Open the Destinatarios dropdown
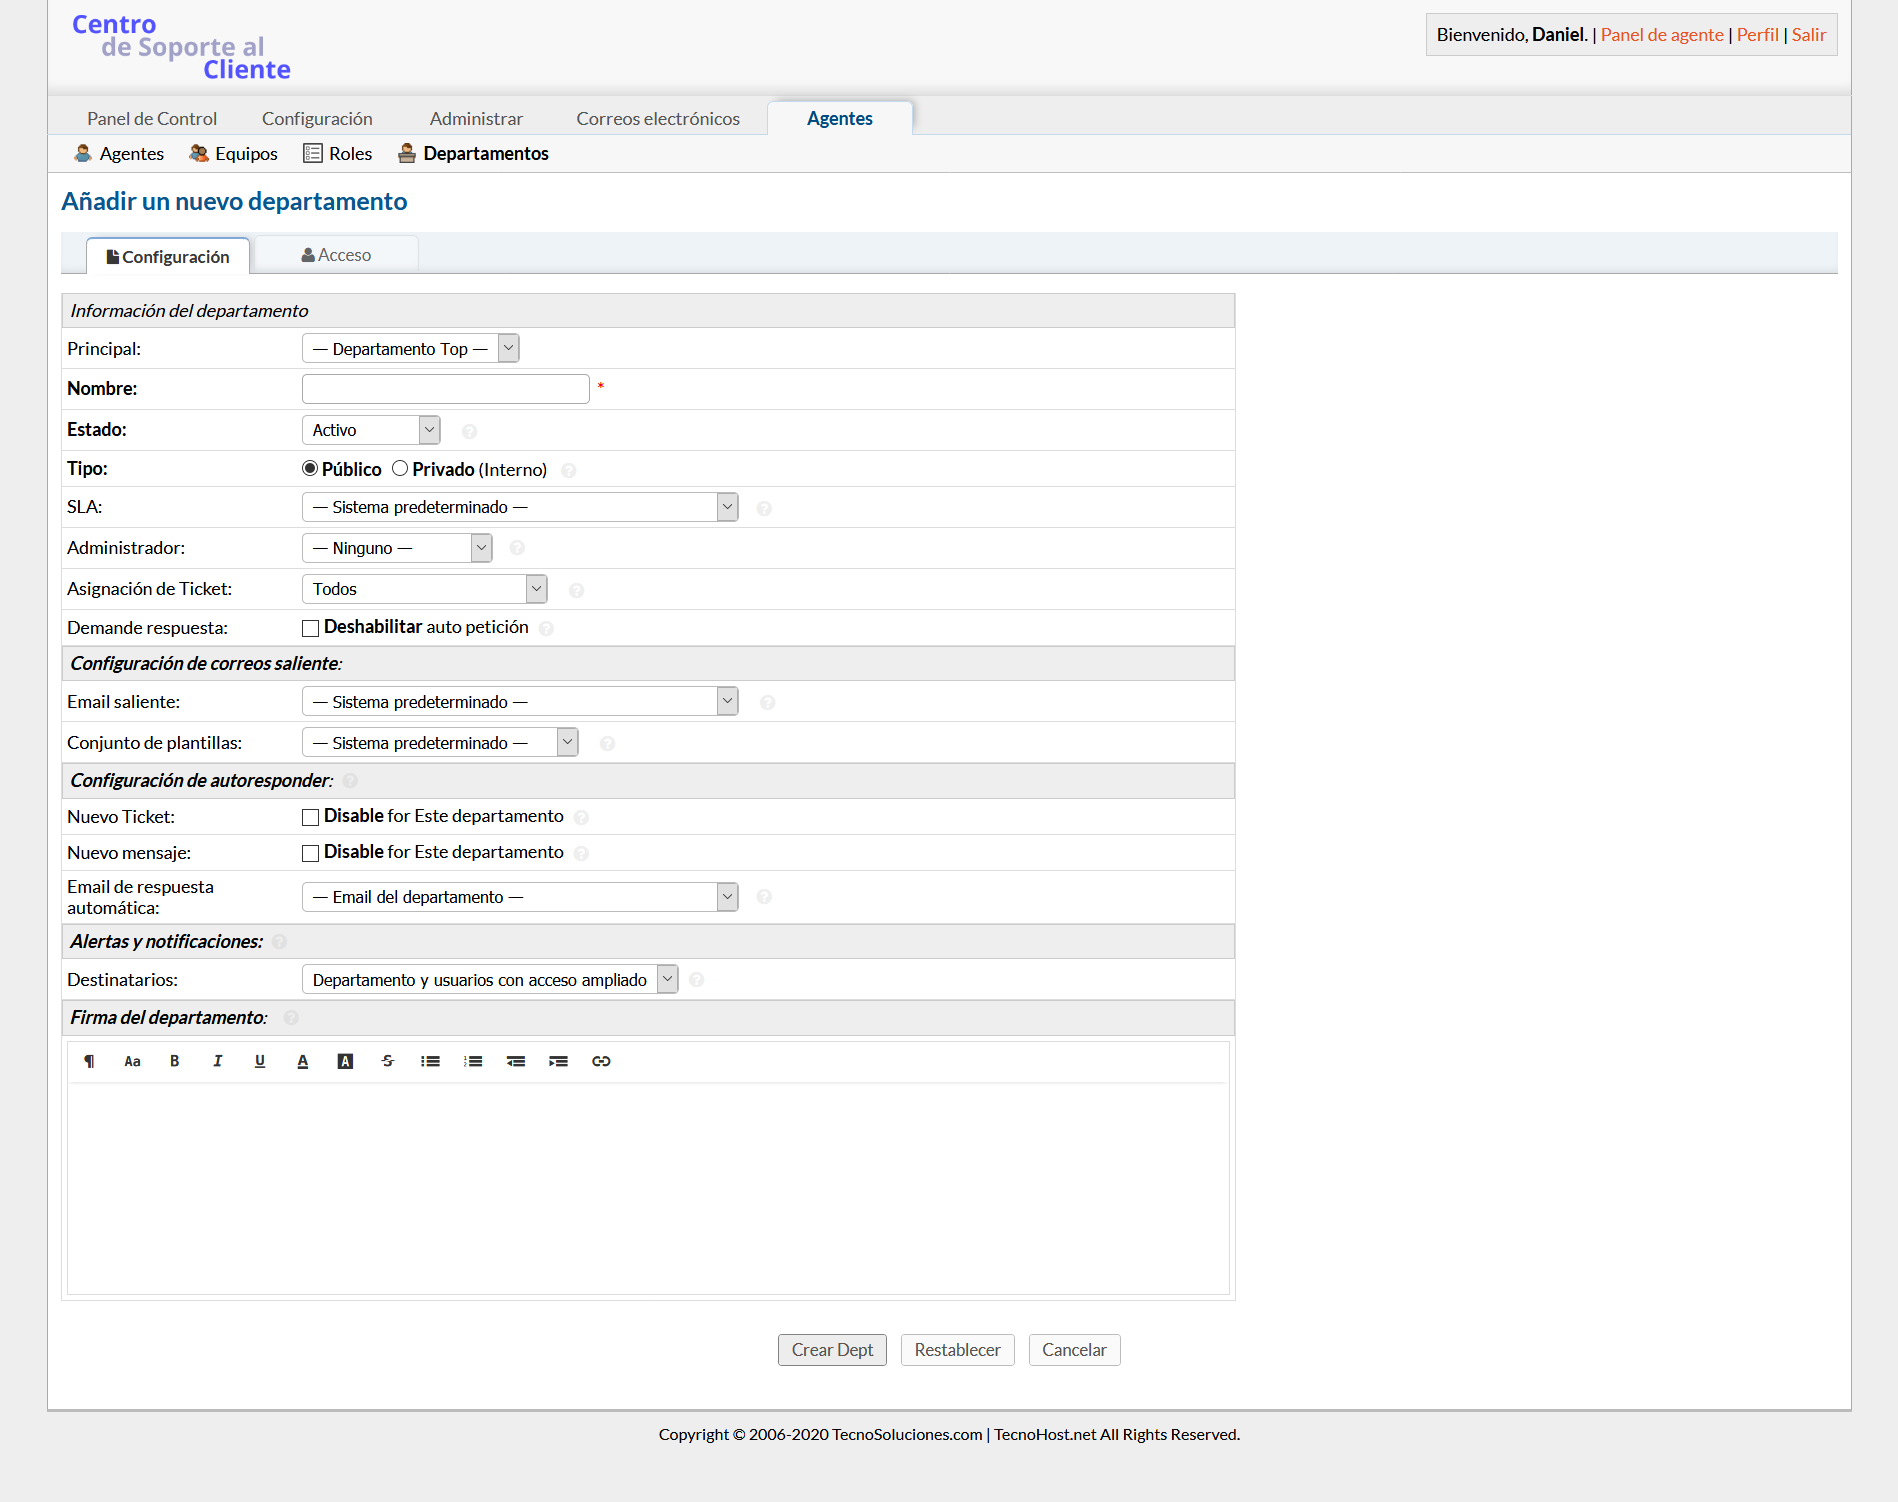The image size is (1898, 1502). [x=489, y=980]
